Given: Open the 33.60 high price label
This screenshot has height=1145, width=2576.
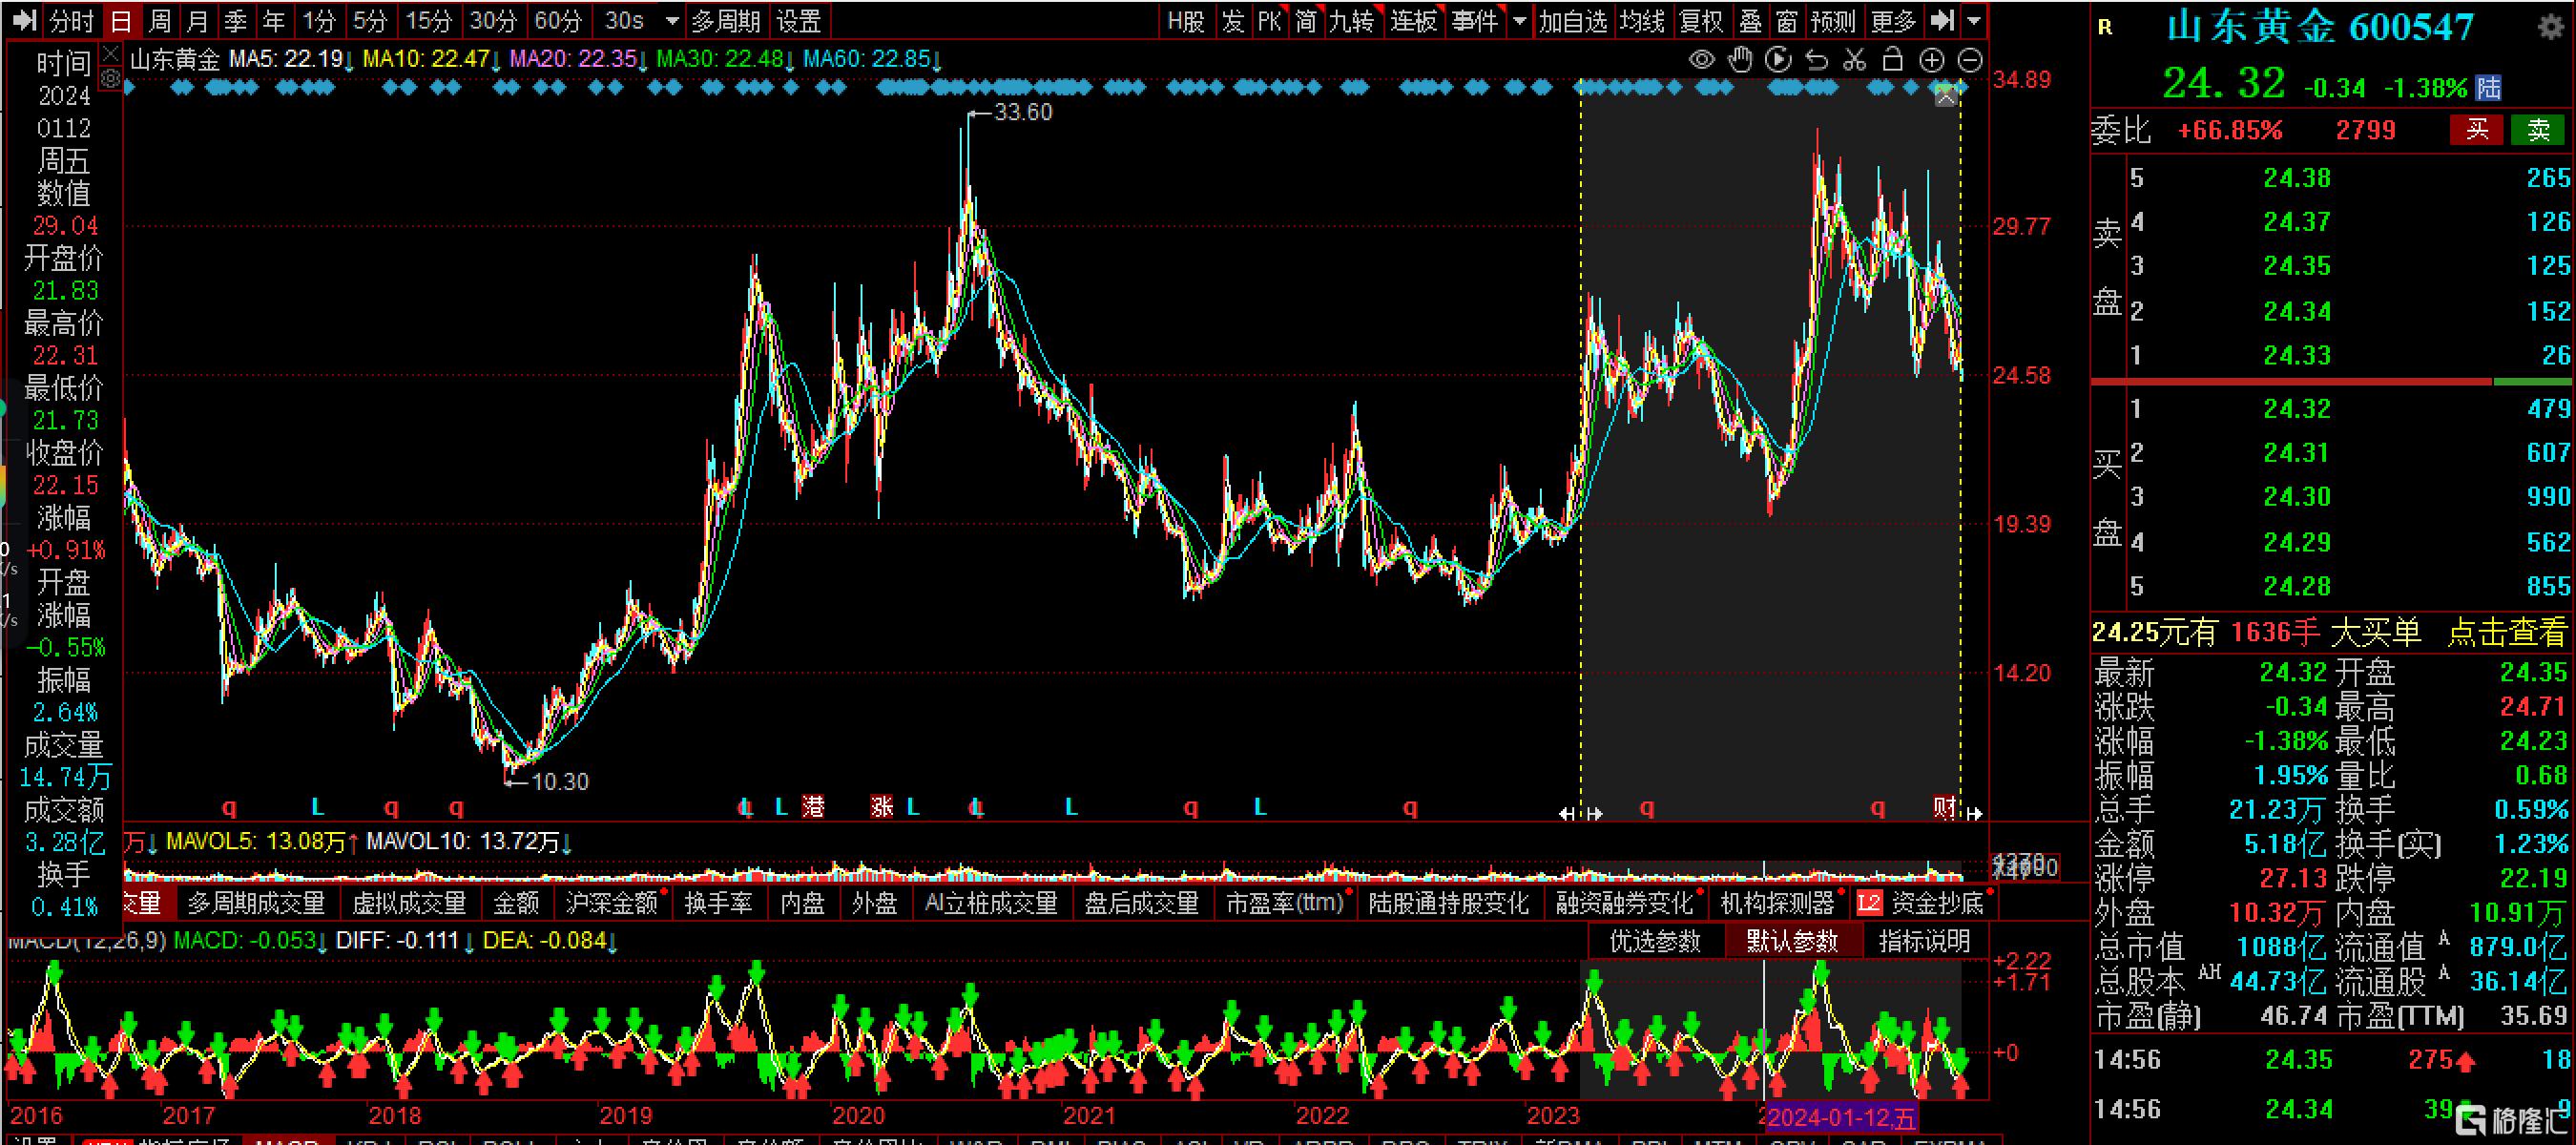Looking at the screenshot, I should tap(1023, 112).
